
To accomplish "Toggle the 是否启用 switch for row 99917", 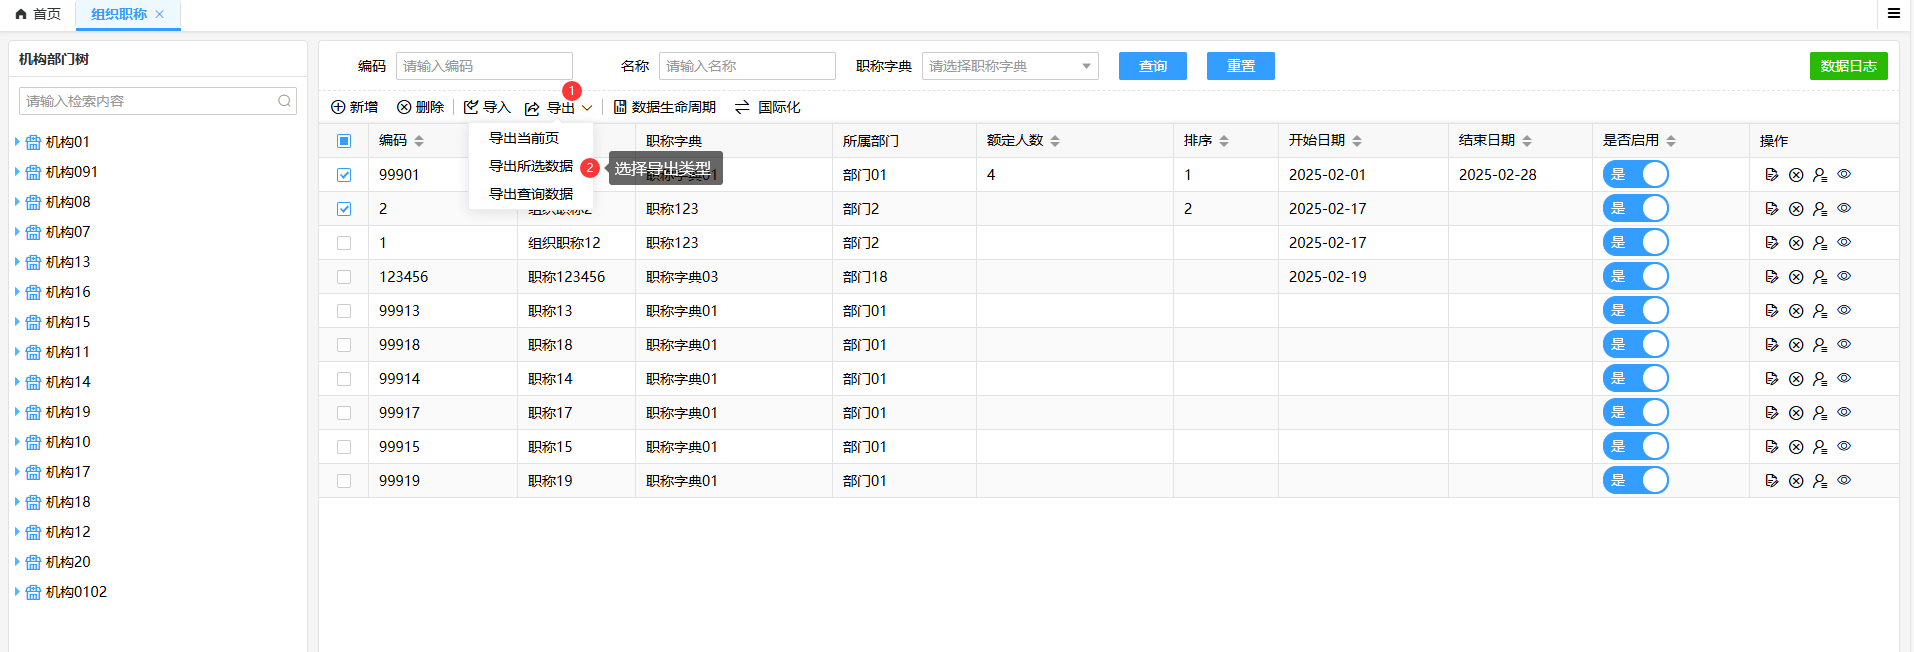I will coord(1635,413).
